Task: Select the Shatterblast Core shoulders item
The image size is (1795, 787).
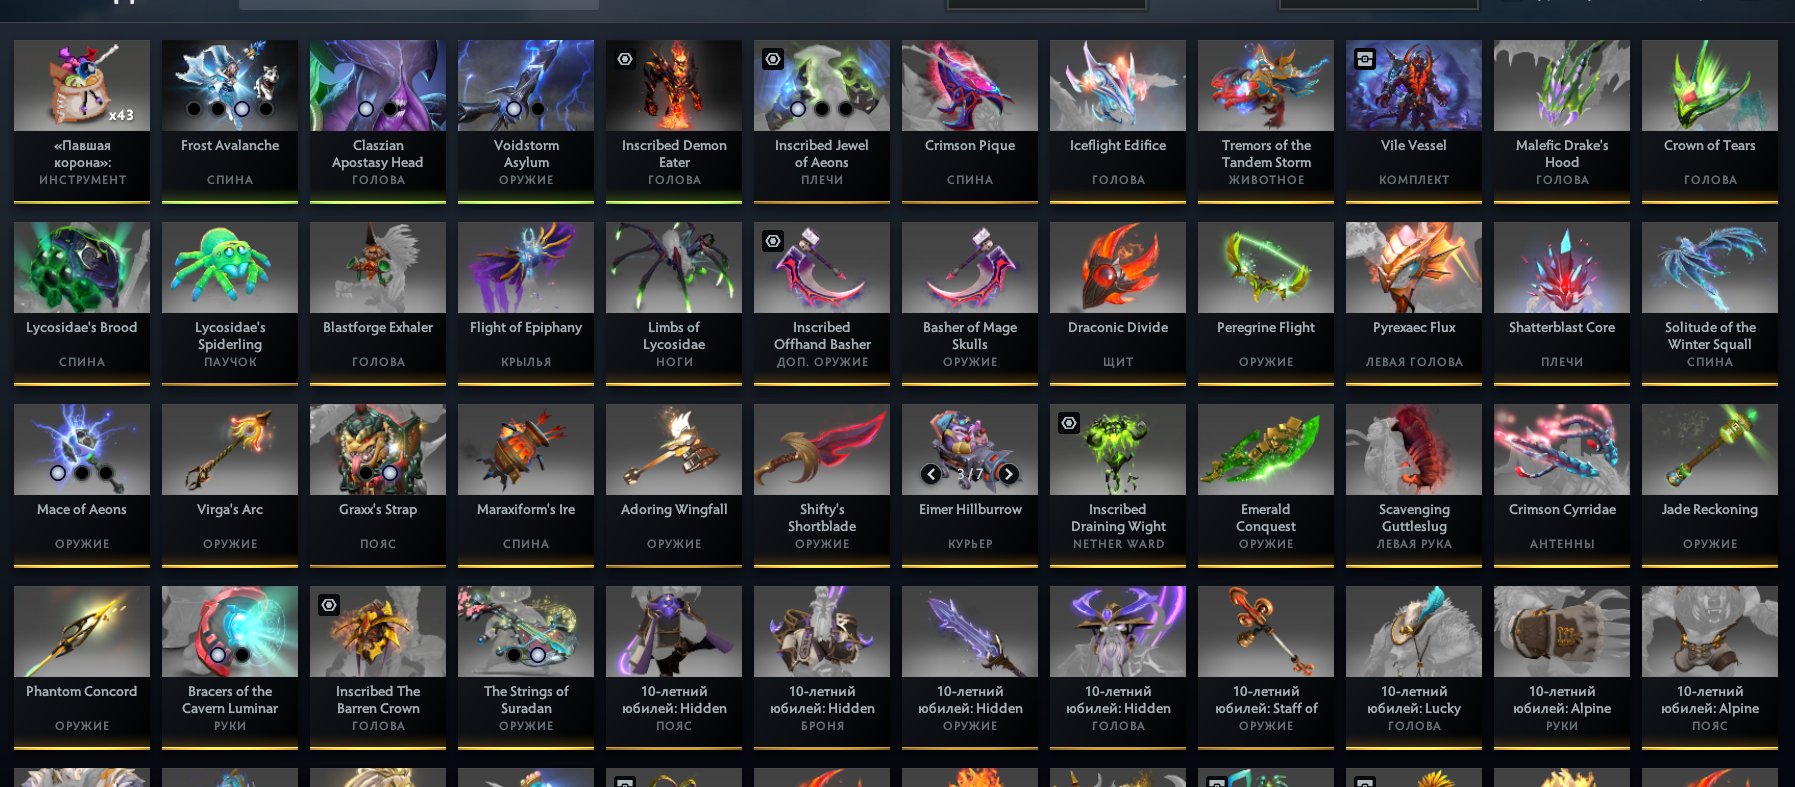Action: pos(1562,303)
